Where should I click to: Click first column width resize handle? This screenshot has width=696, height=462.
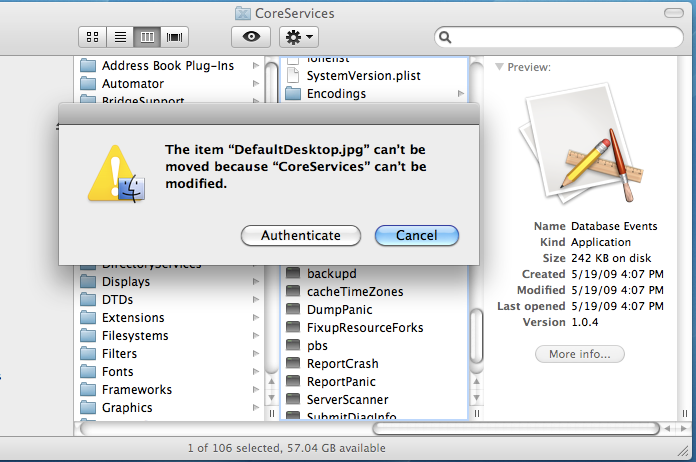coord(272,414)
